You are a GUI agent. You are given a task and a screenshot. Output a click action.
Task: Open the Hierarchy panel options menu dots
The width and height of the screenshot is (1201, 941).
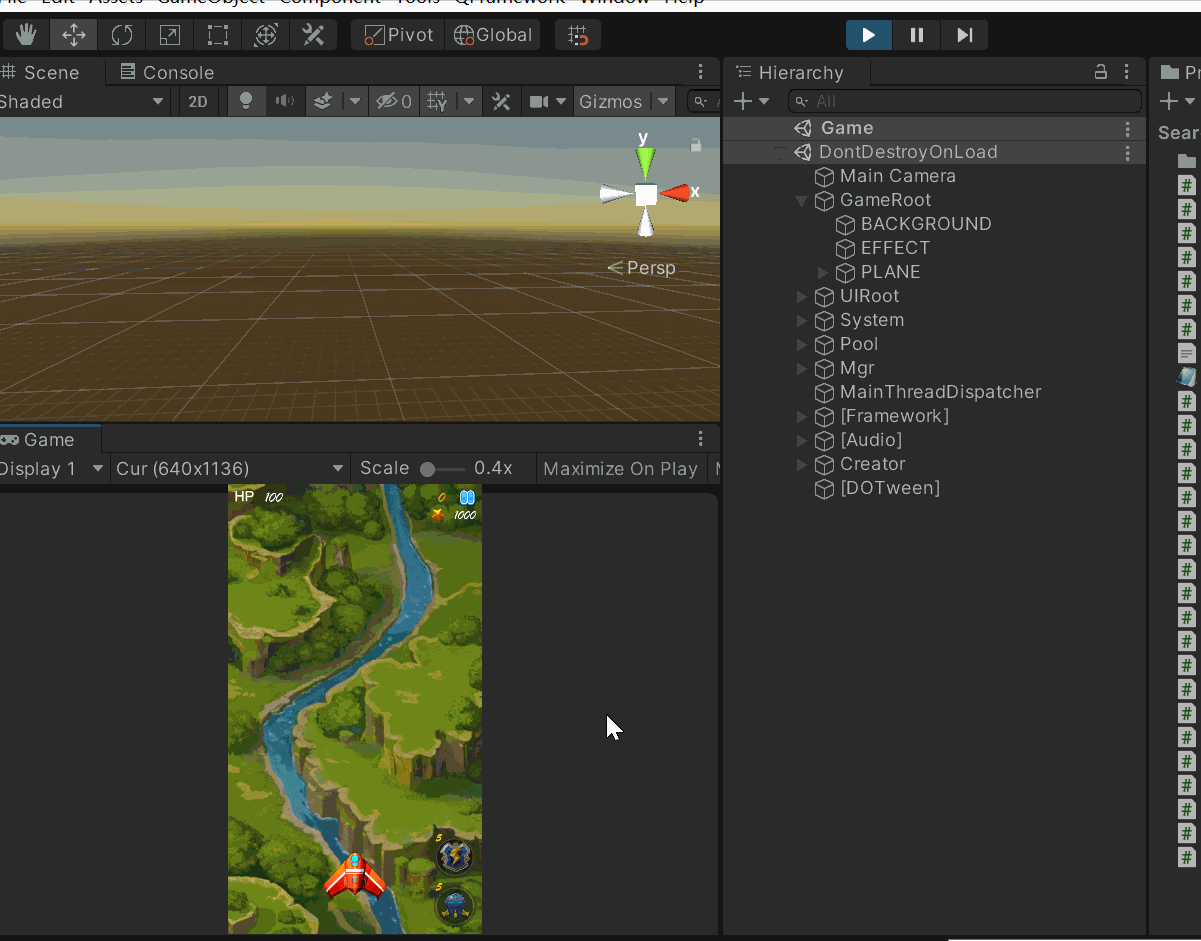[x=1127, y=72]
